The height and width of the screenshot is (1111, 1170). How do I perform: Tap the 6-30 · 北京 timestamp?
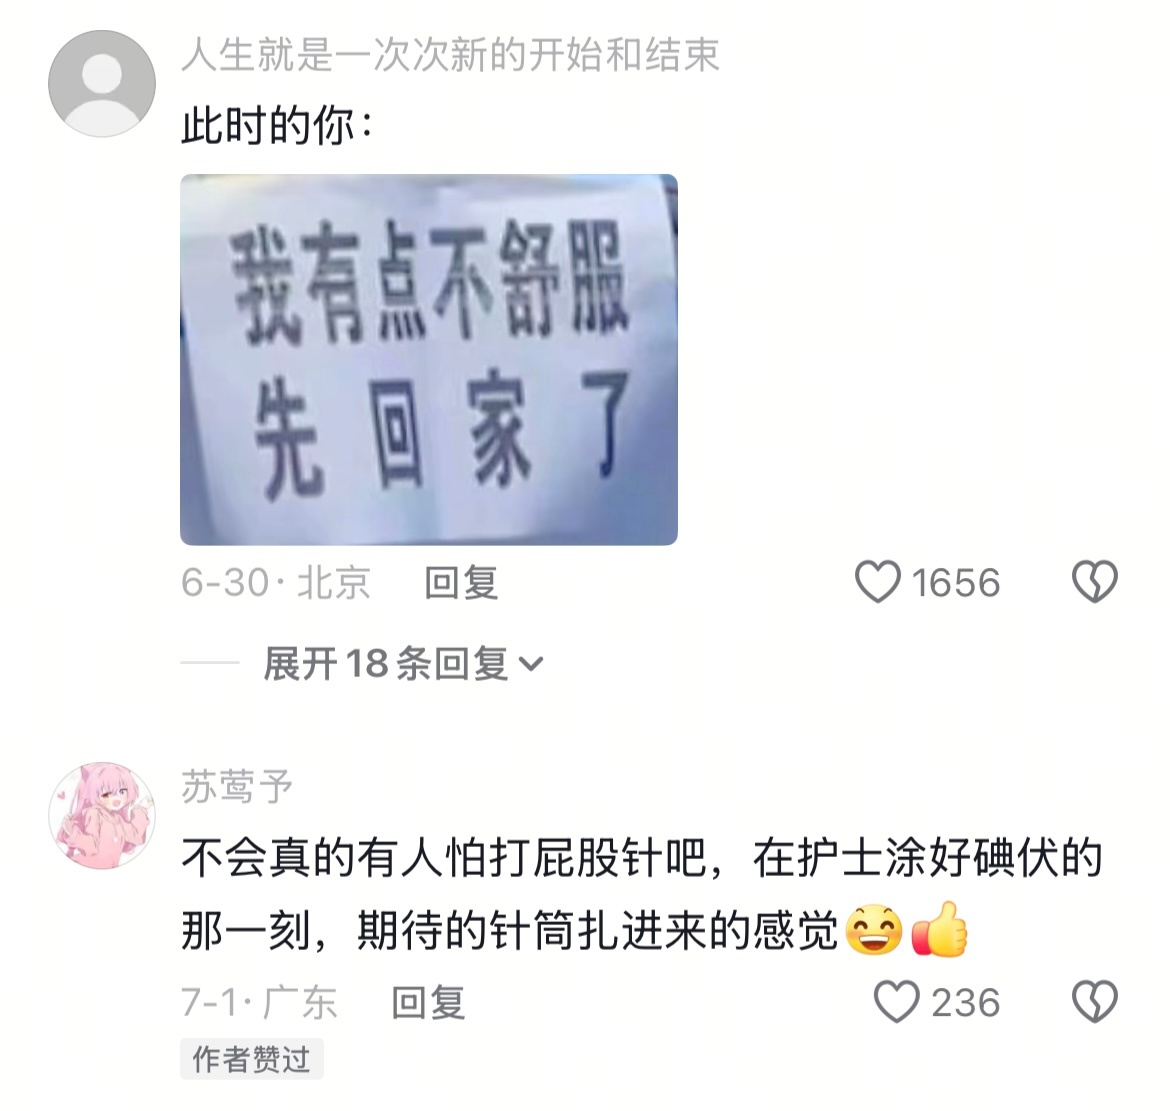[275, 583]
